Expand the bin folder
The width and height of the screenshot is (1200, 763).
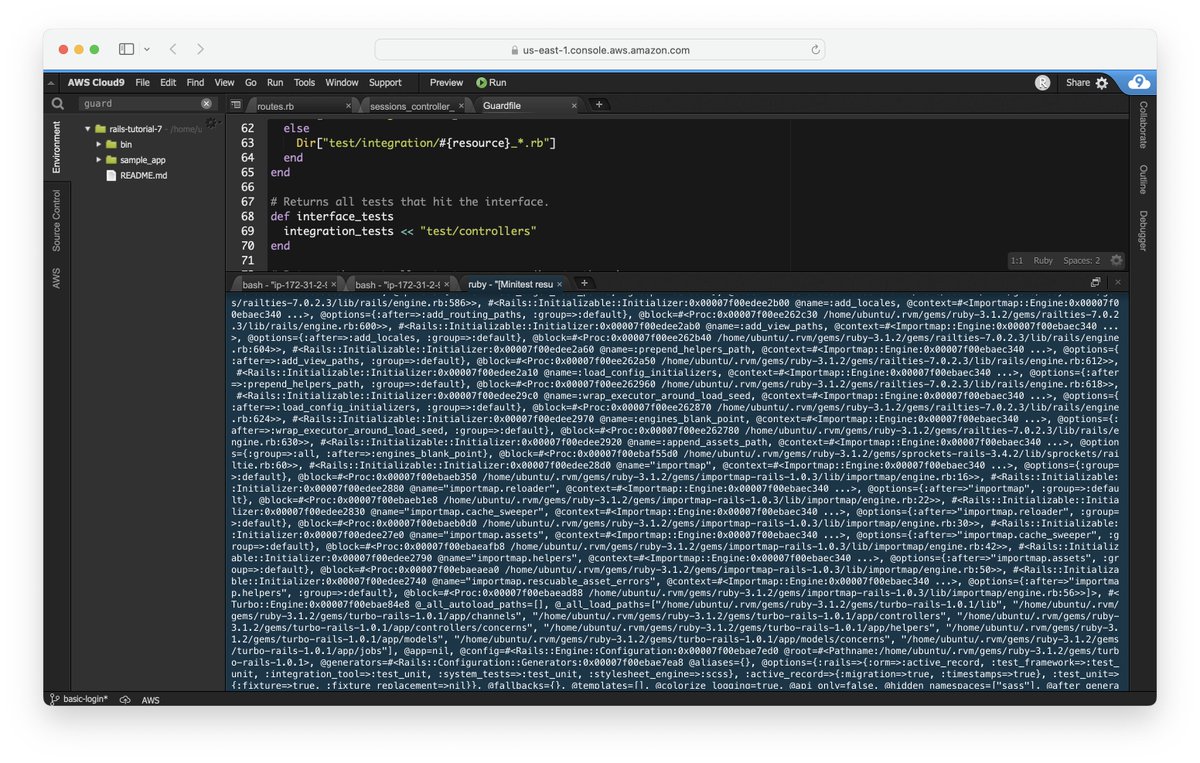pyautogui.click(x=99, y=144)
